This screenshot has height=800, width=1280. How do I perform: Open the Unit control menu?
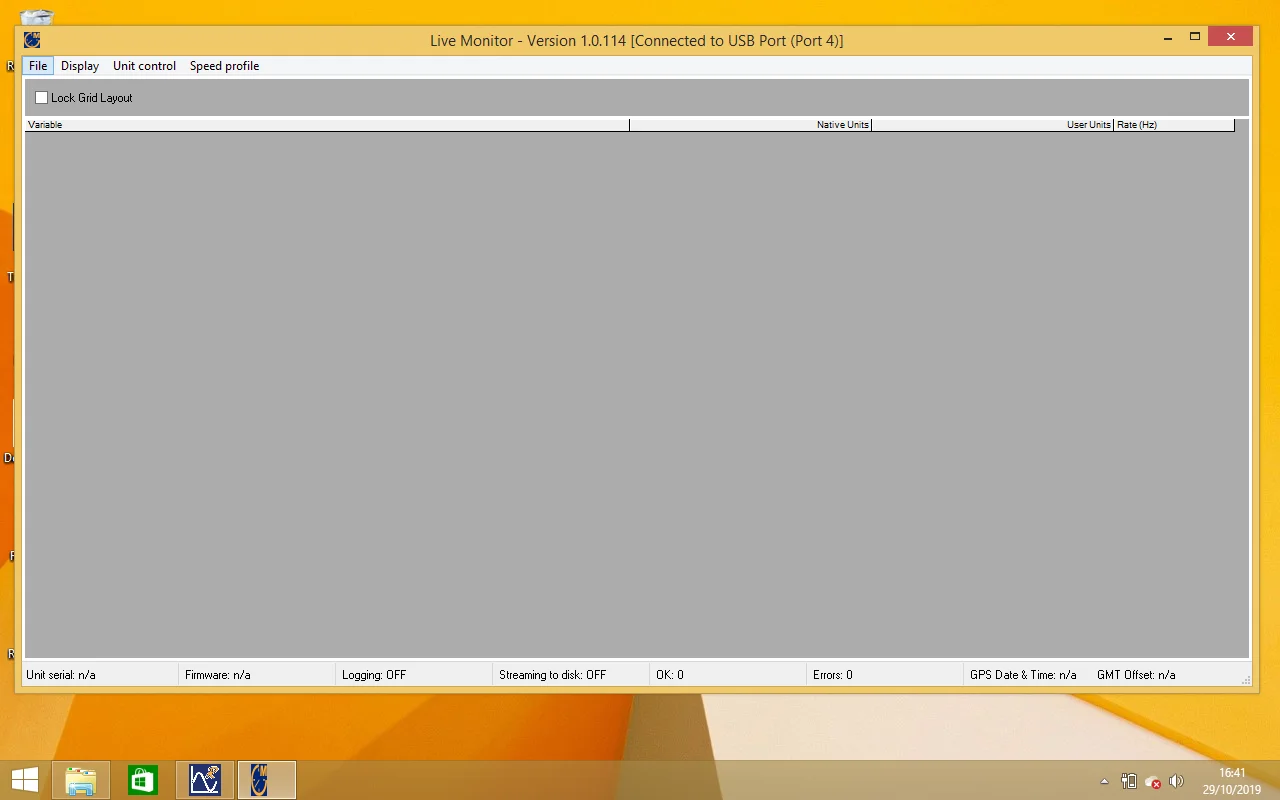click(x=144, y=66)
